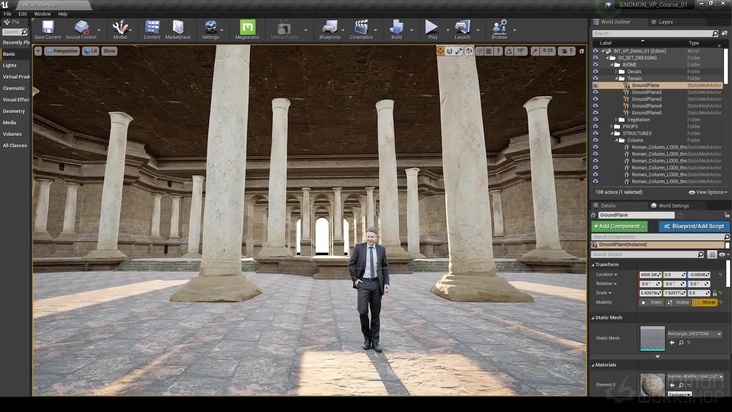
Task: Open the Perspective view dropdown
Action: point(62,51)
